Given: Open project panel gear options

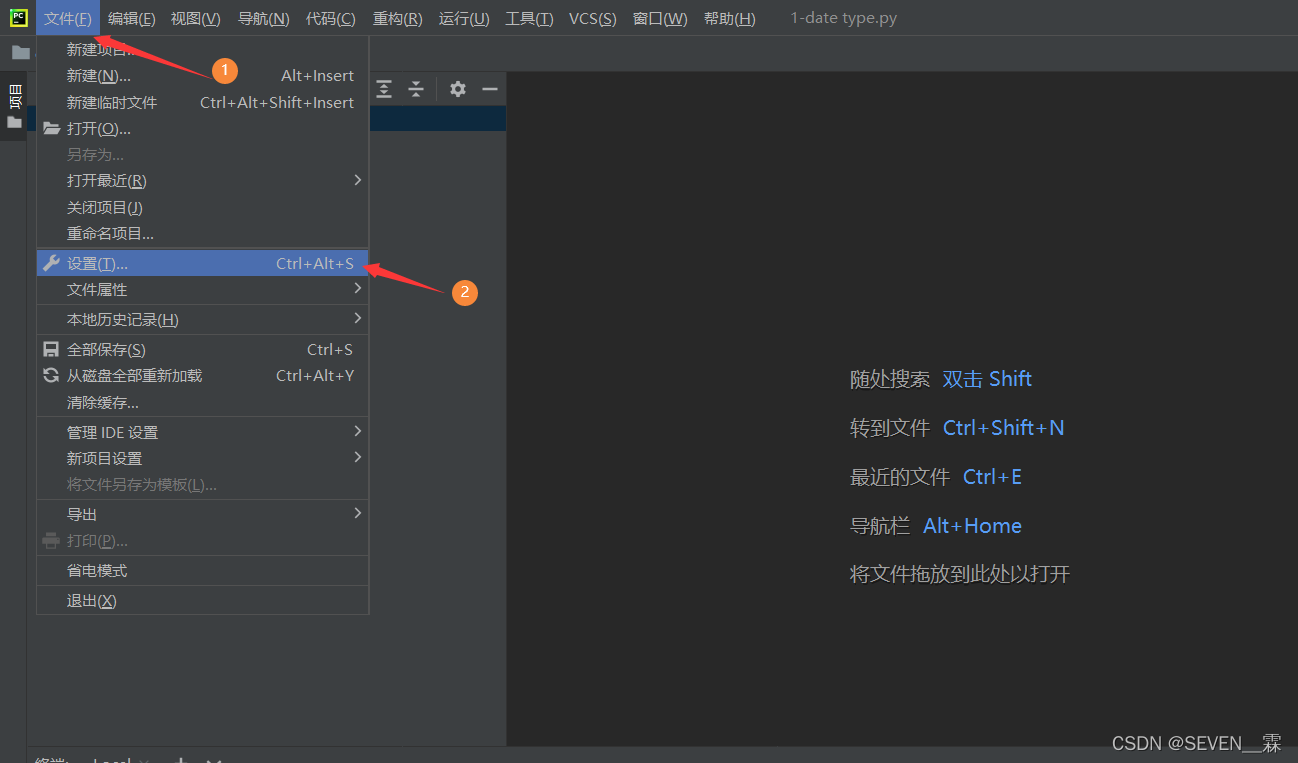Looking at the screenshot, I should click(x=458, y=89).
